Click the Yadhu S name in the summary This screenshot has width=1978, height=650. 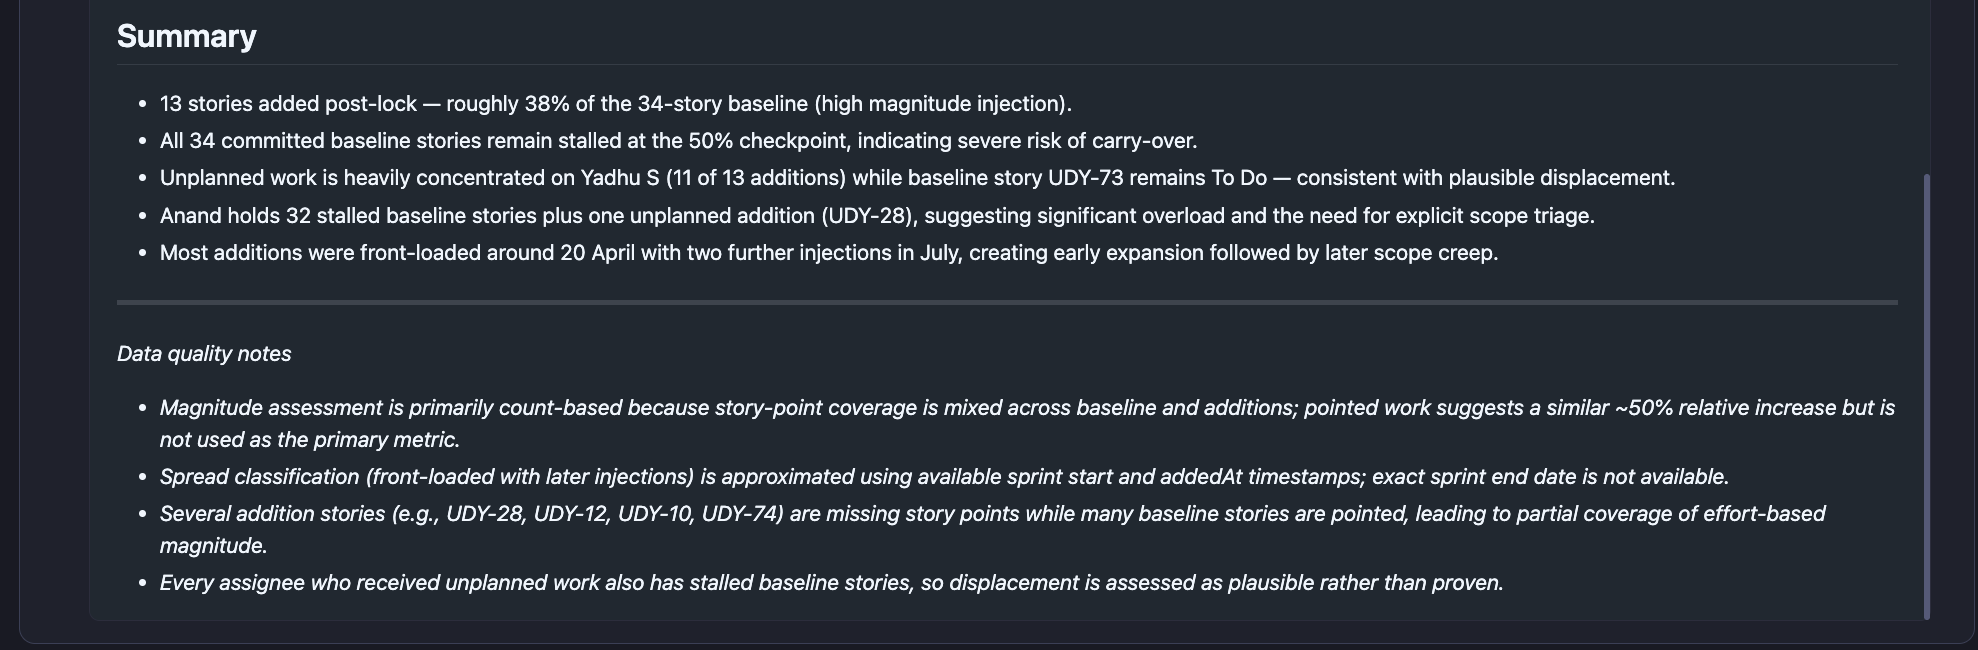[x=620, y=178]
